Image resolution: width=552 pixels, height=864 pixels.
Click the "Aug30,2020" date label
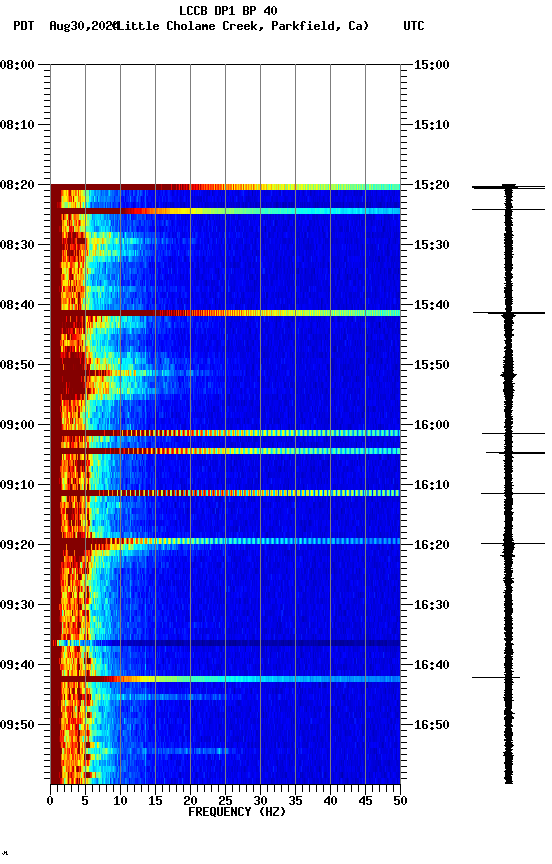(83, 26)
